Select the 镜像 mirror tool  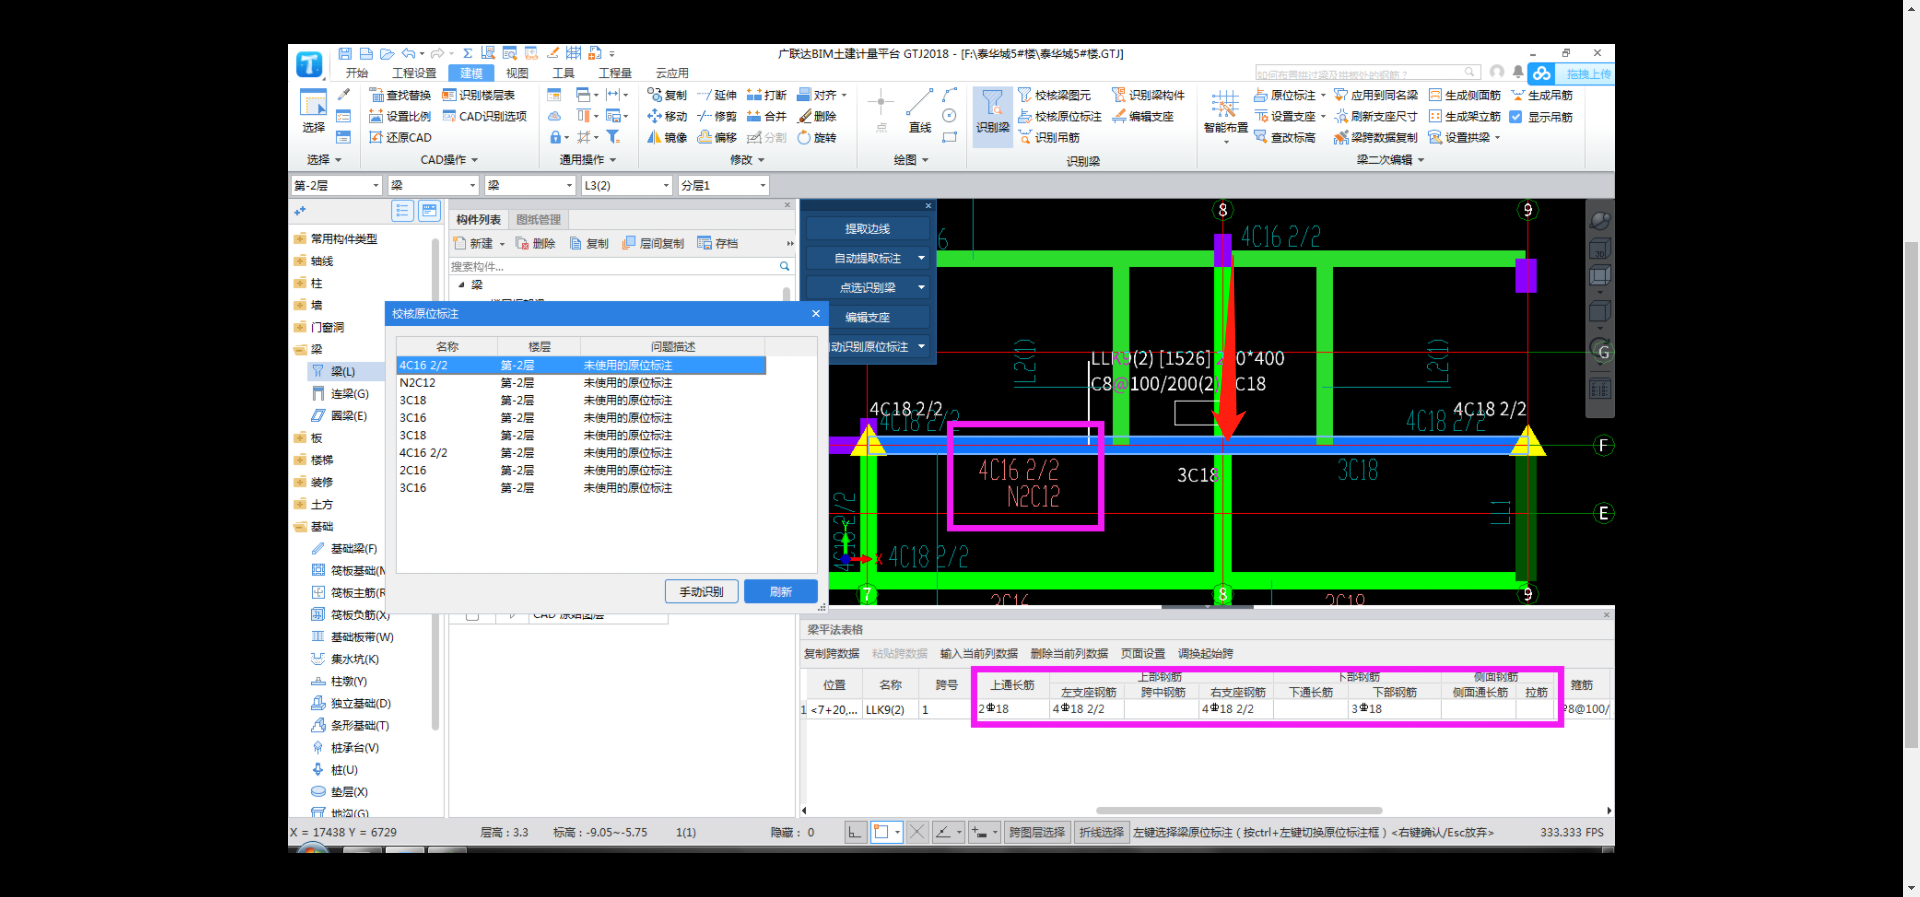click(667, 137)
